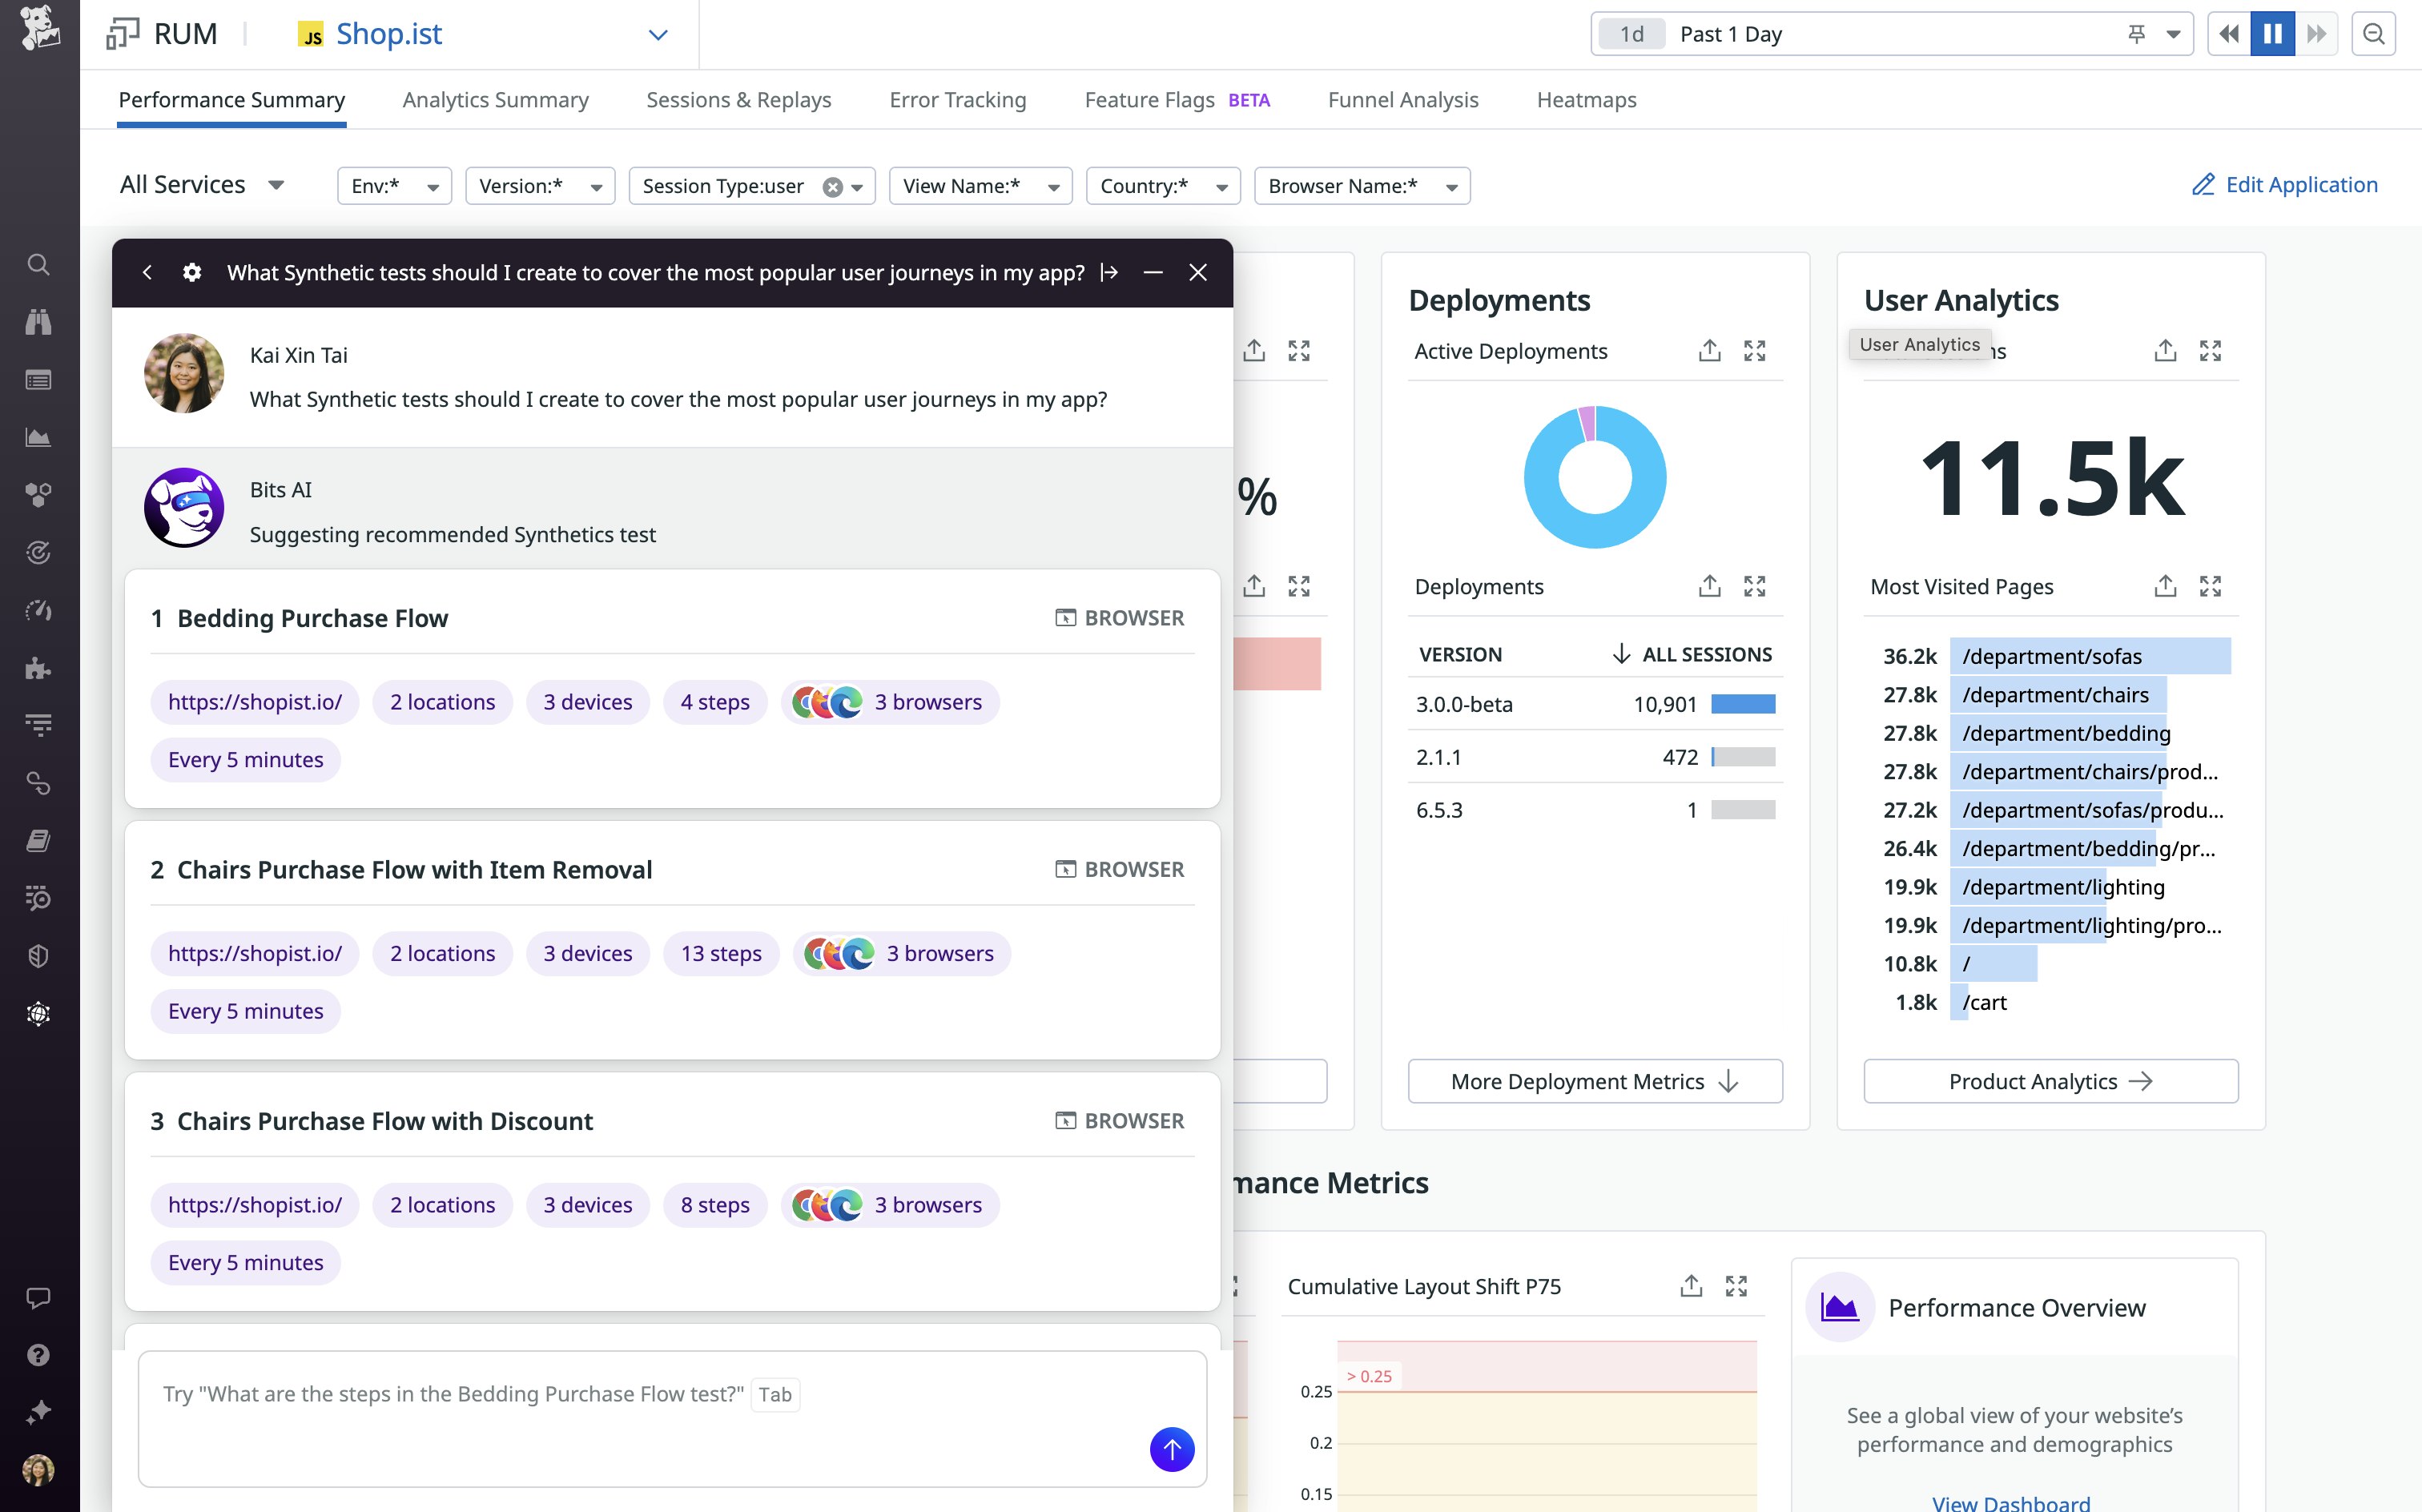This screenshot has height=1512, width=2422.
Task: Export the Active Deployments widget
Action: click(x=1709, y=351)
